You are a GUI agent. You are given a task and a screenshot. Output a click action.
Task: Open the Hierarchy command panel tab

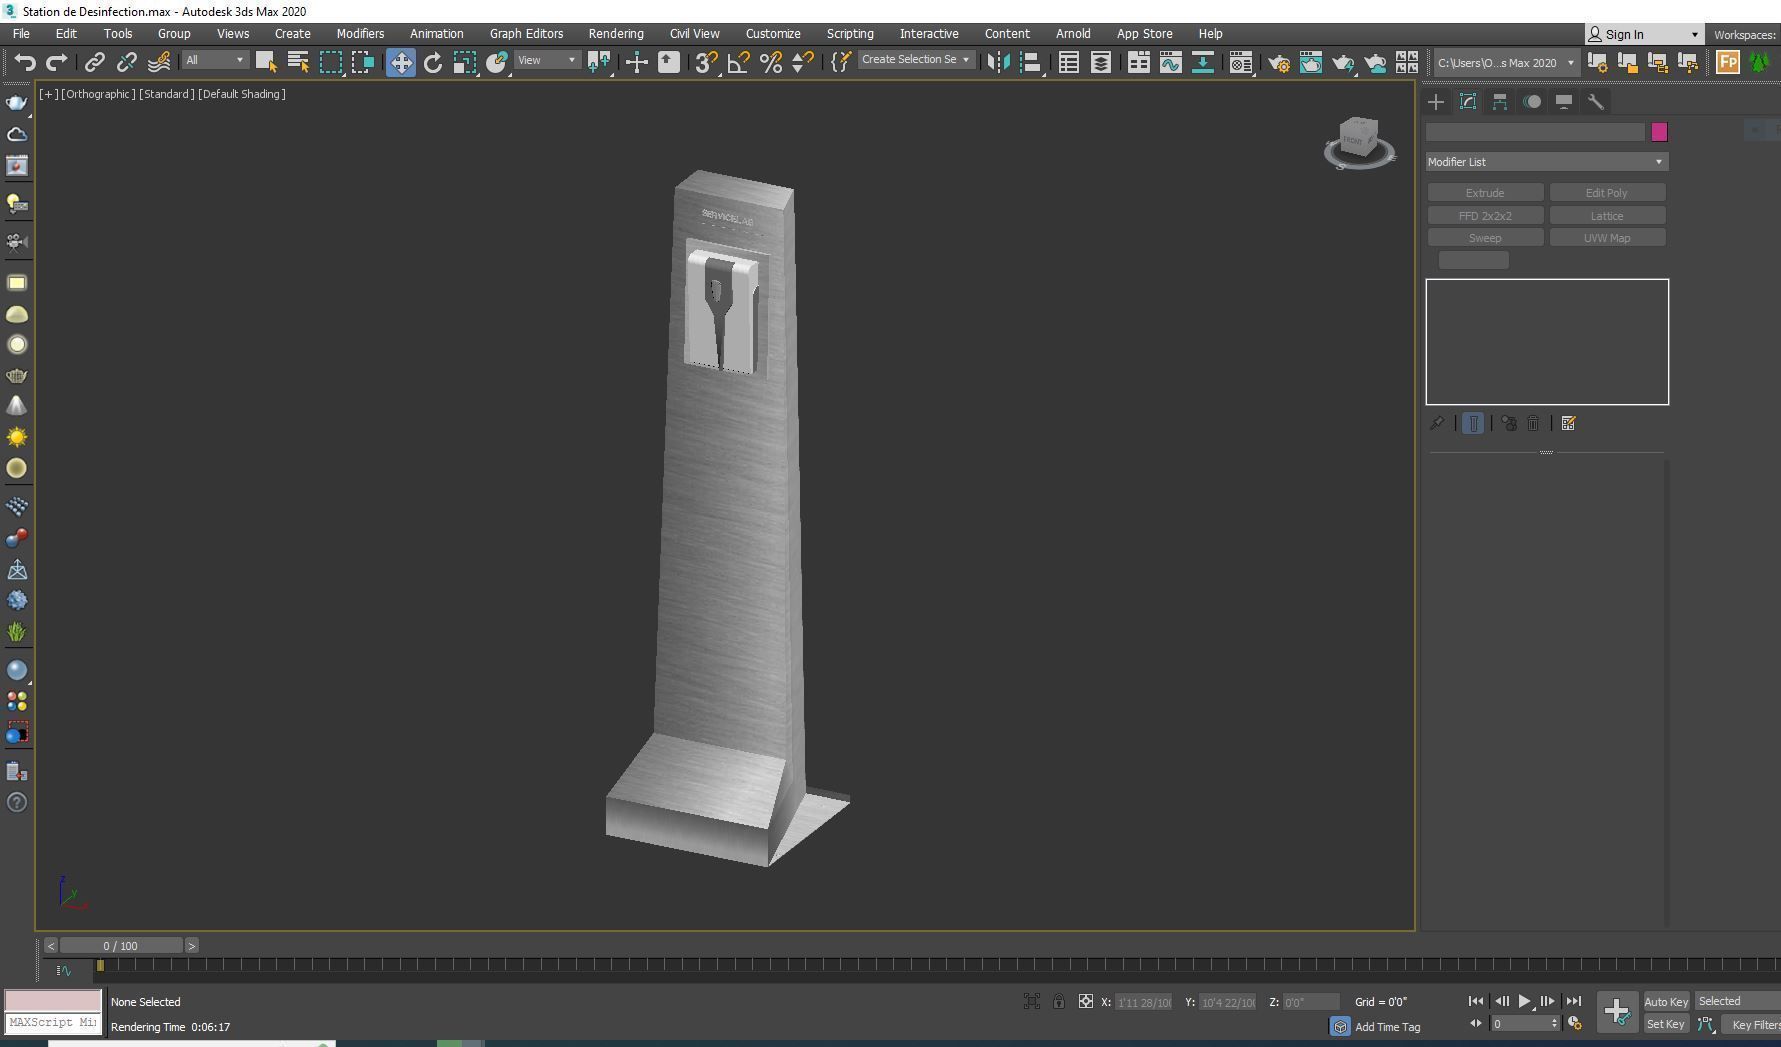(1500, 102)
